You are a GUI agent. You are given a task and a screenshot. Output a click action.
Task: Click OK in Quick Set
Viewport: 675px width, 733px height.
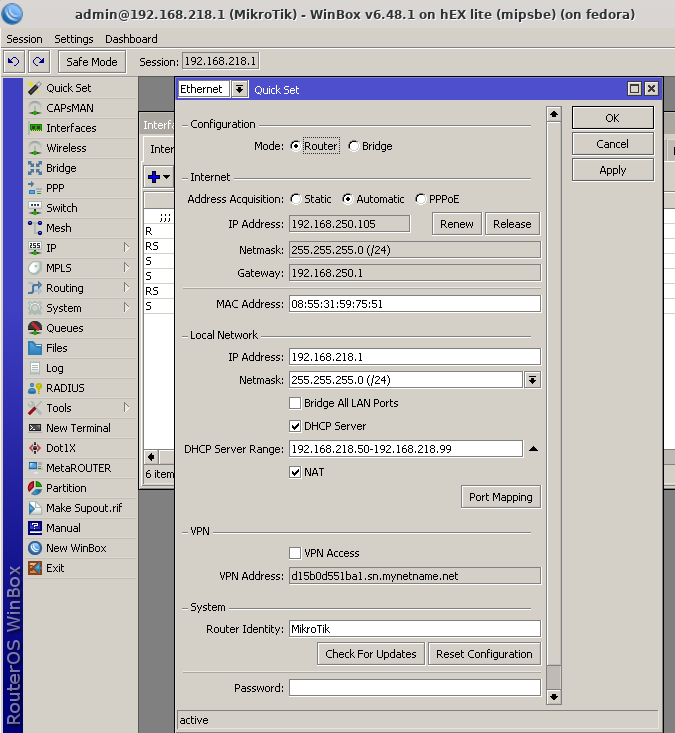pos(613,118)
